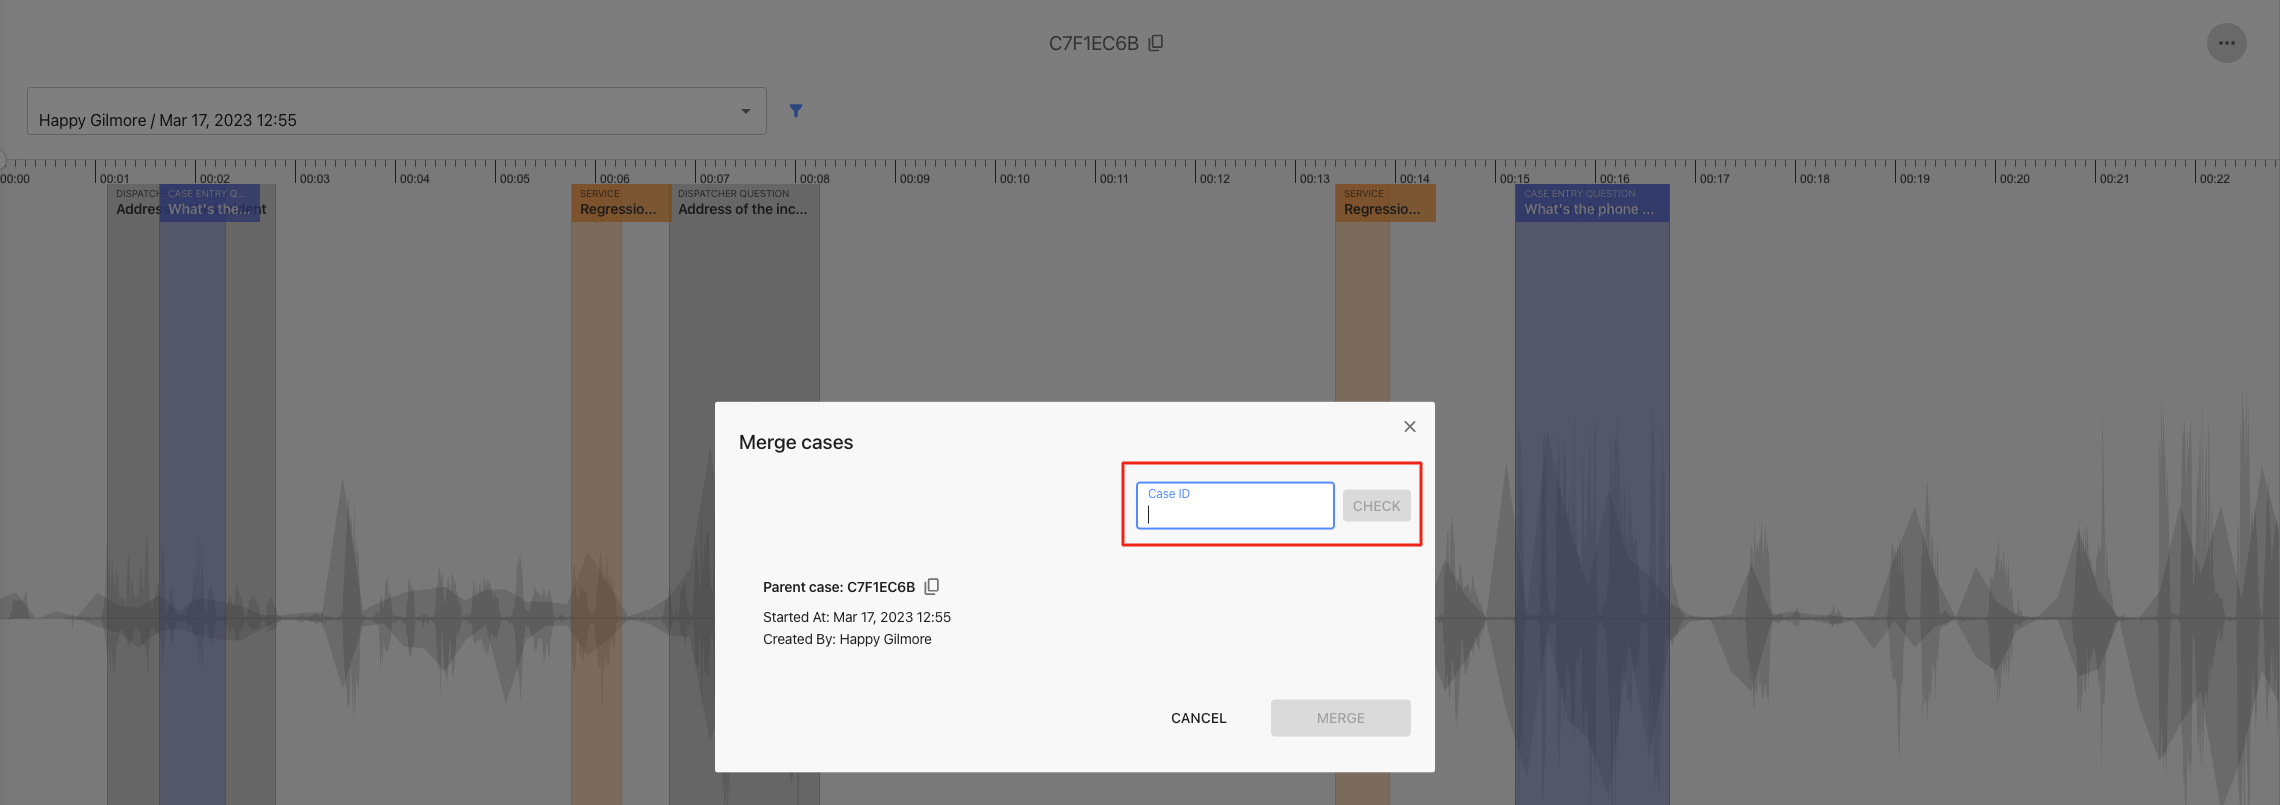The height and width of the screenshot is (805, 2280).
Task: Select the Case Entry segment near 00:02
Action: pyautogui.click(x=208, y=203)
